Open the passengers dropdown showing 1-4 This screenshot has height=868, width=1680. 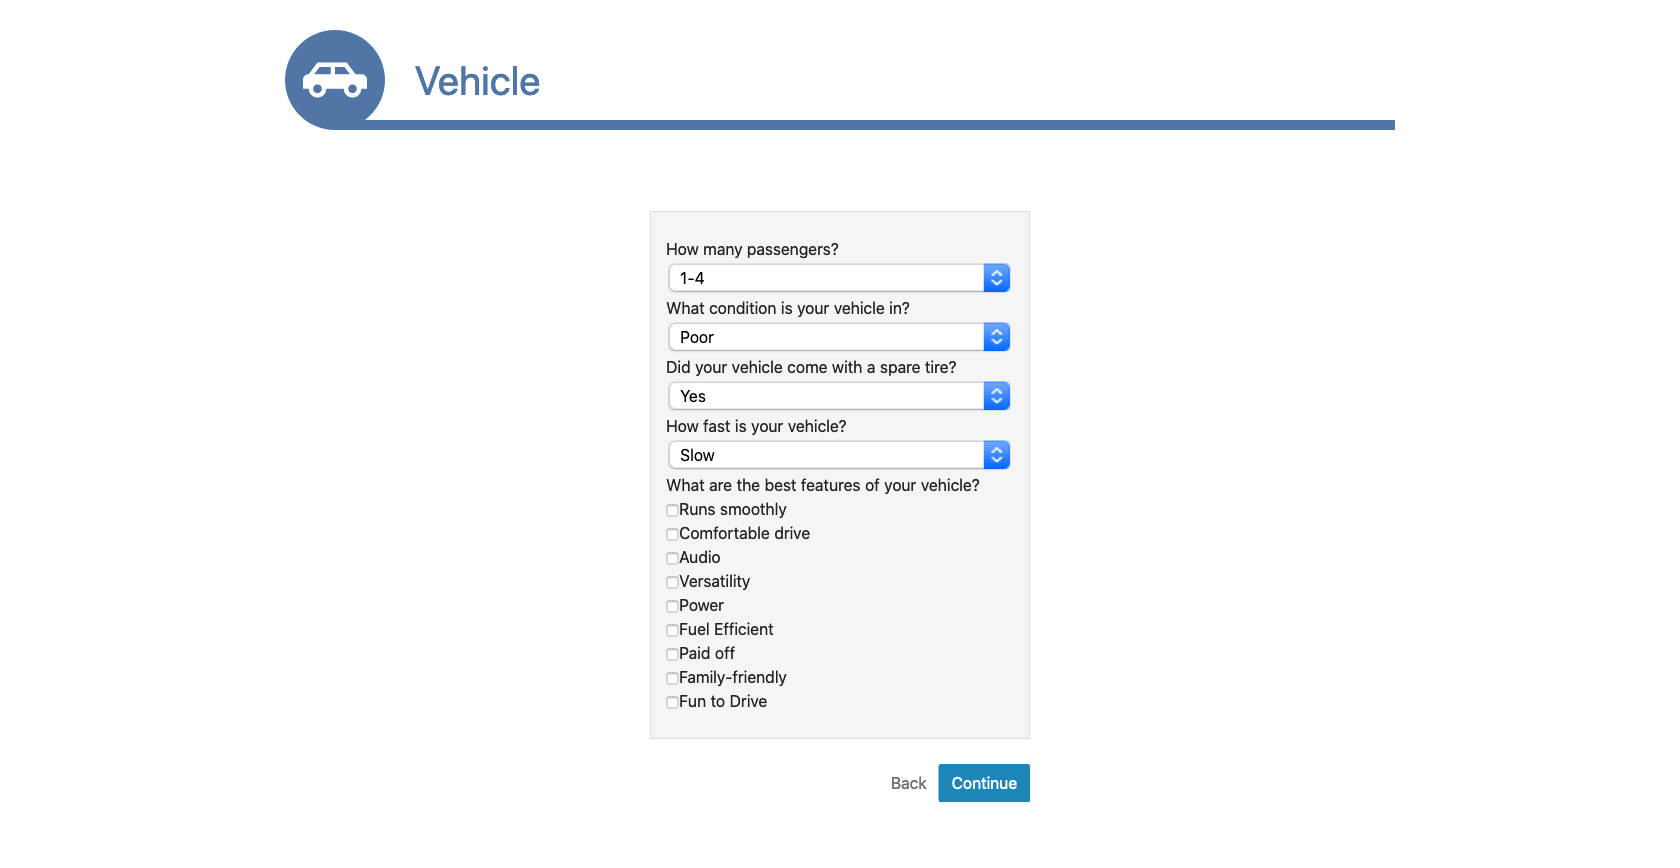pos(826,278)
